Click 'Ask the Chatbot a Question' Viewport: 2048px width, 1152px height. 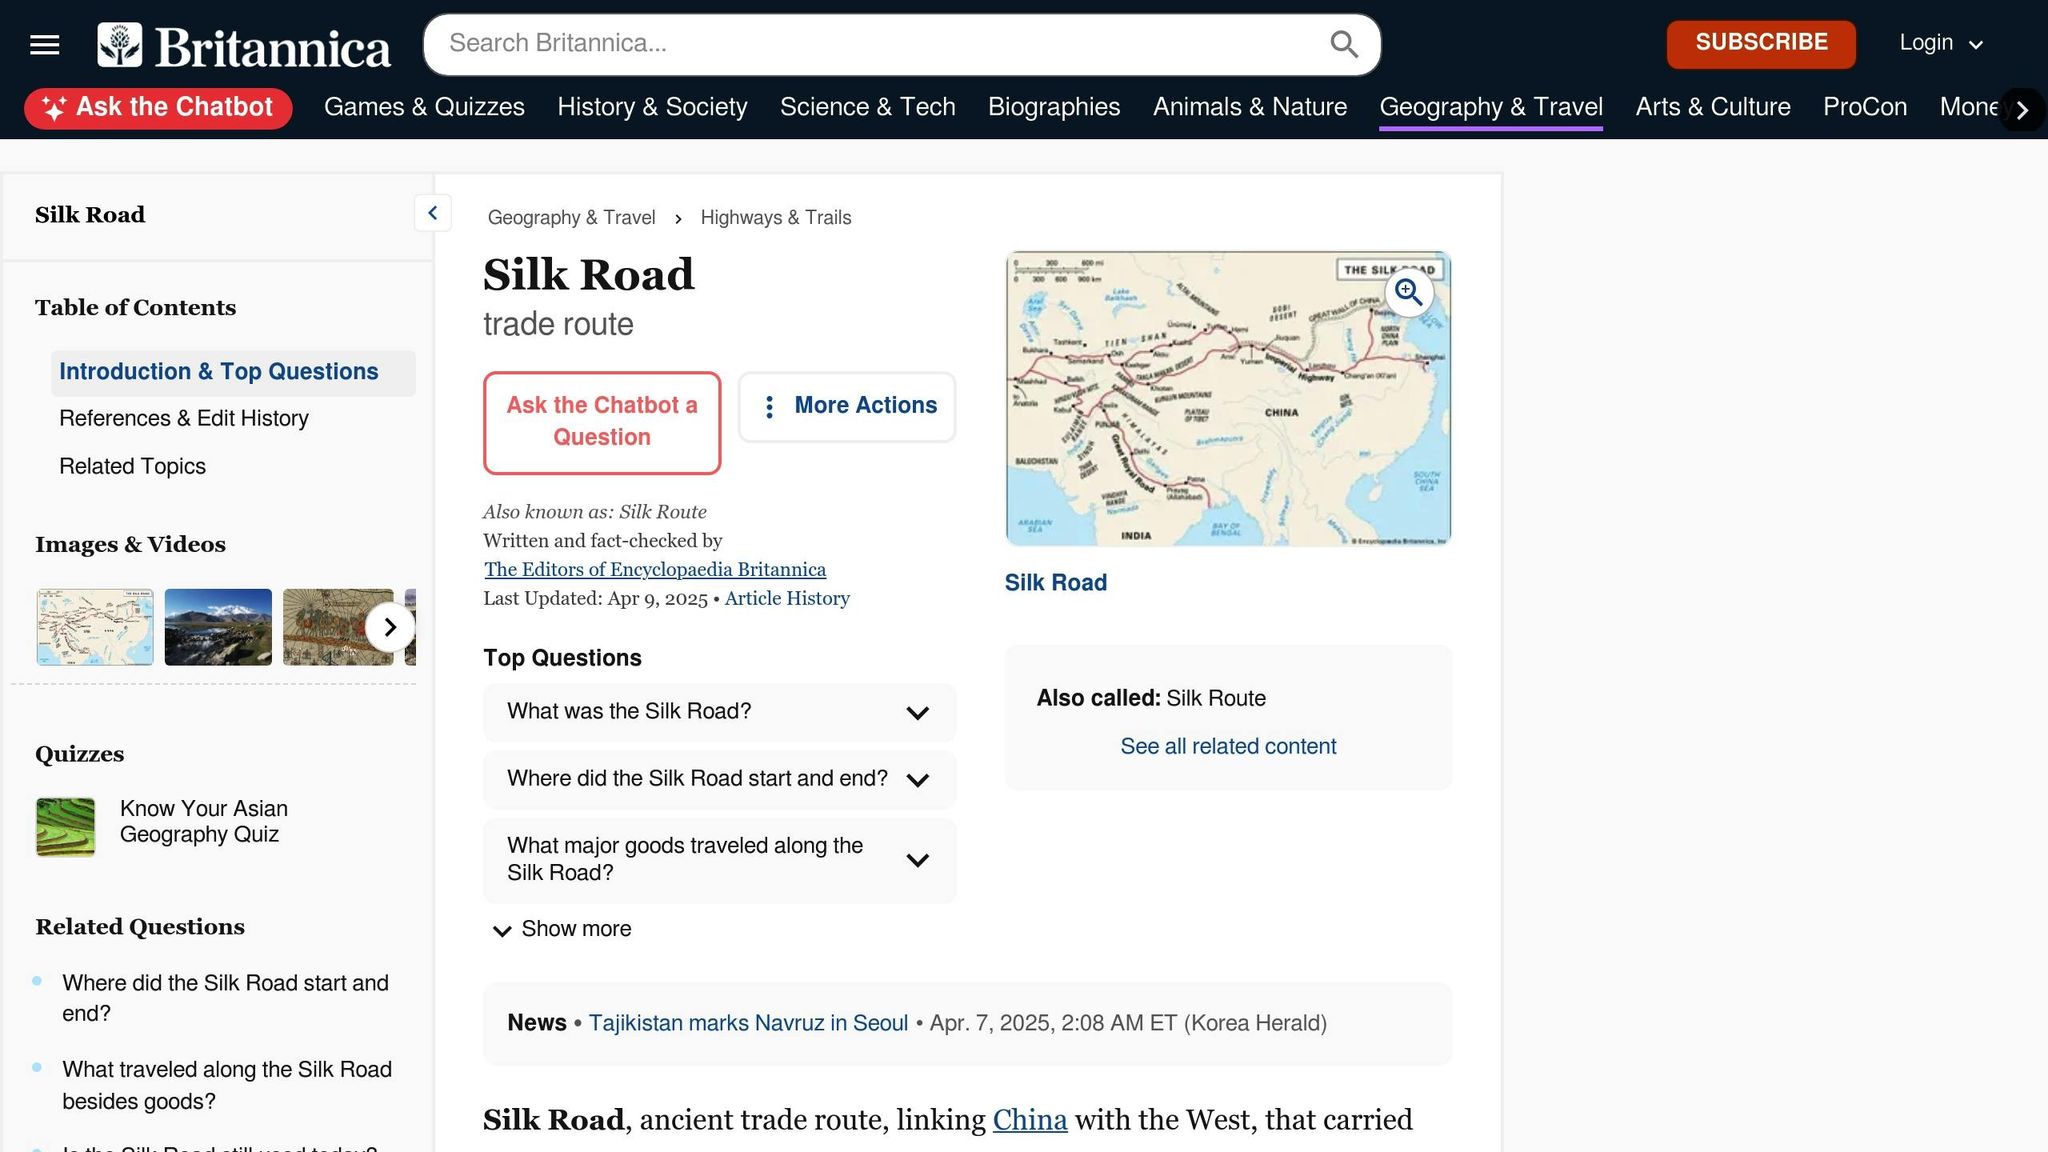[x=601, y=421]
